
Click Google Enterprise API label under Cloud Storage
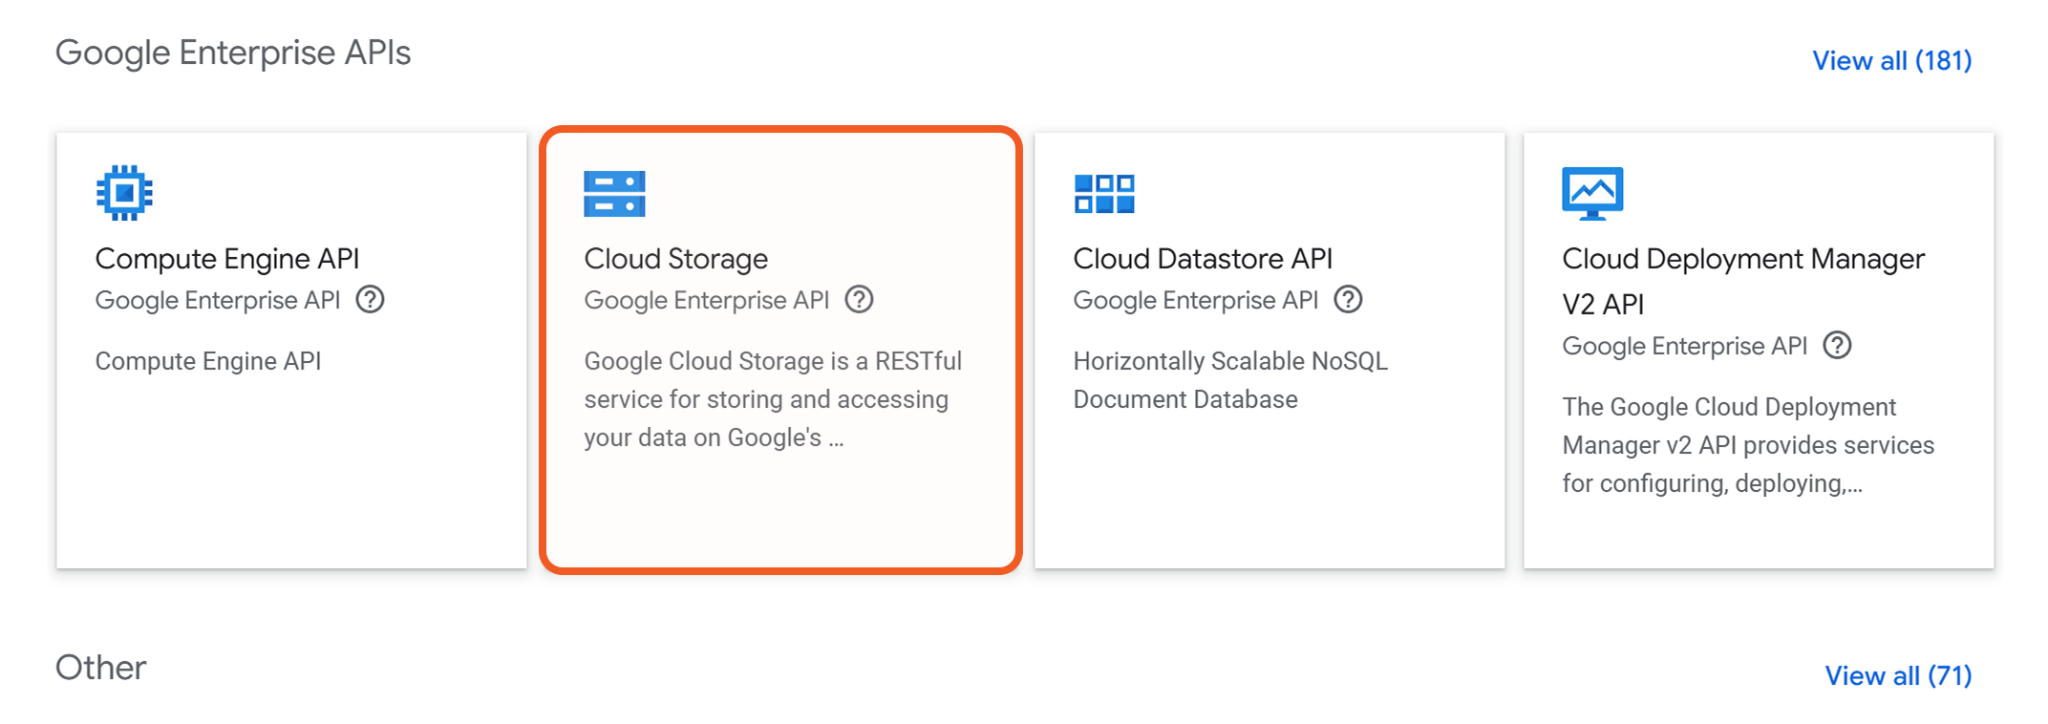click(706, 301)
